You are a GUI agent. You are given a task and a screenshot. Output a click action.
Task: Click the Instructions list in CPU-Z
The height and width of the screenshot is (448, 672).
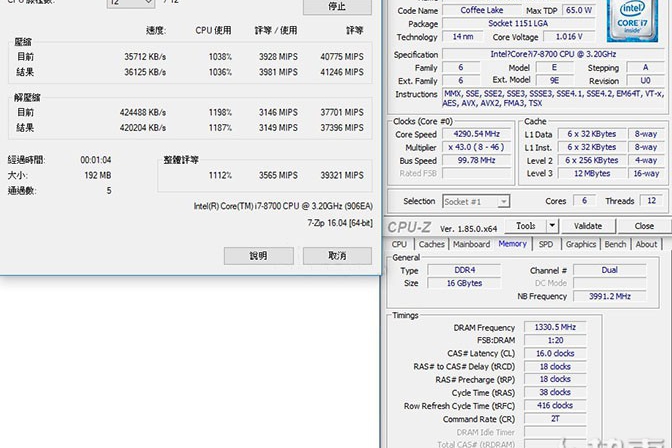point(553,98)
